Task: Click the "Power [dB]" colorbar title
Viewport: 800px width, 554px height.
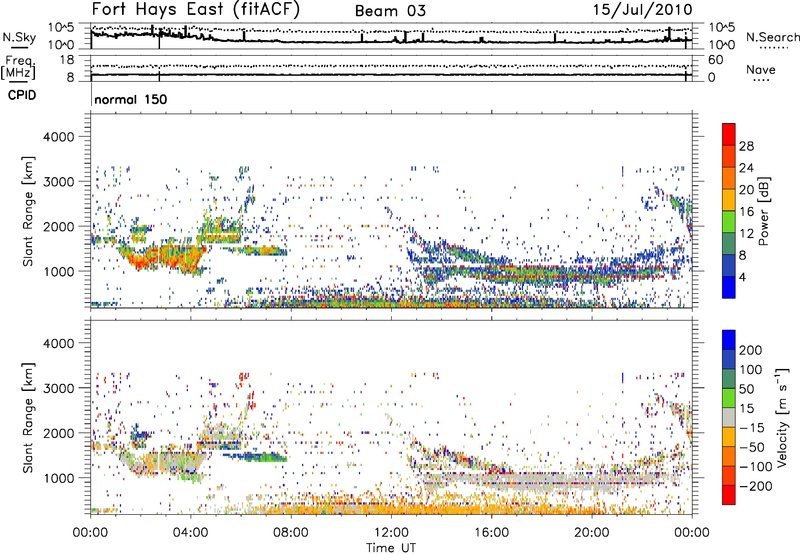Action: 764,211
